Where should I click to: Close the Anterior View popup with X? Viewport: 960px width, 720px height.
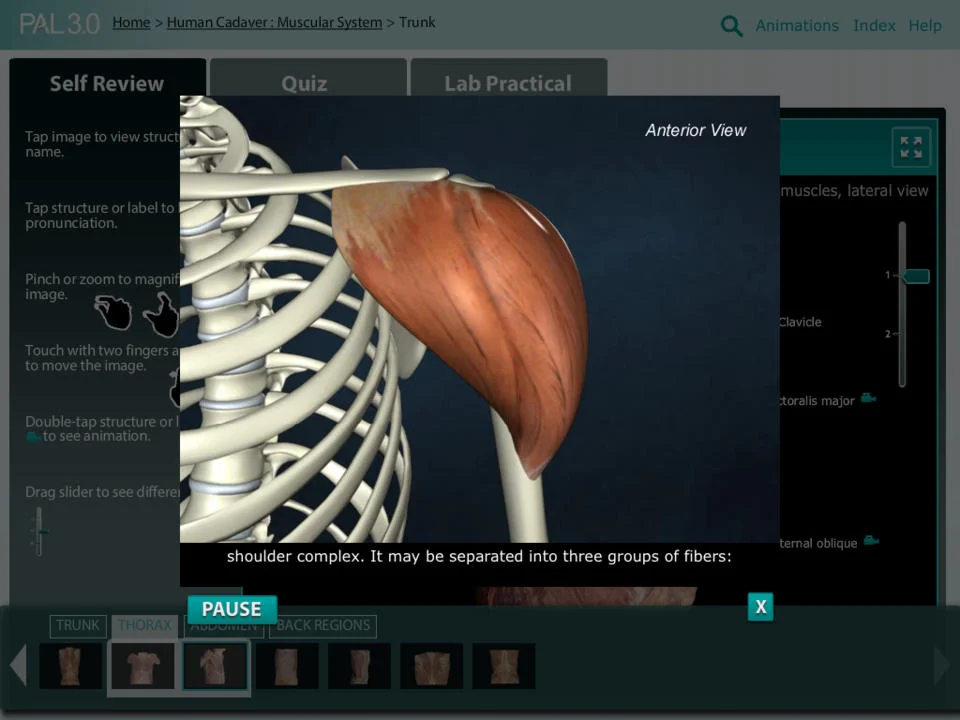point(760,606)
